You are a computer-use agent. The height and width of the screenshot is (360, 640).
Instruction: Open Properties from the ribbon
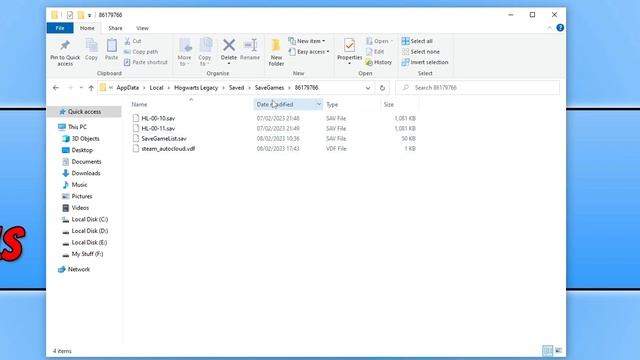coord(349,51)
